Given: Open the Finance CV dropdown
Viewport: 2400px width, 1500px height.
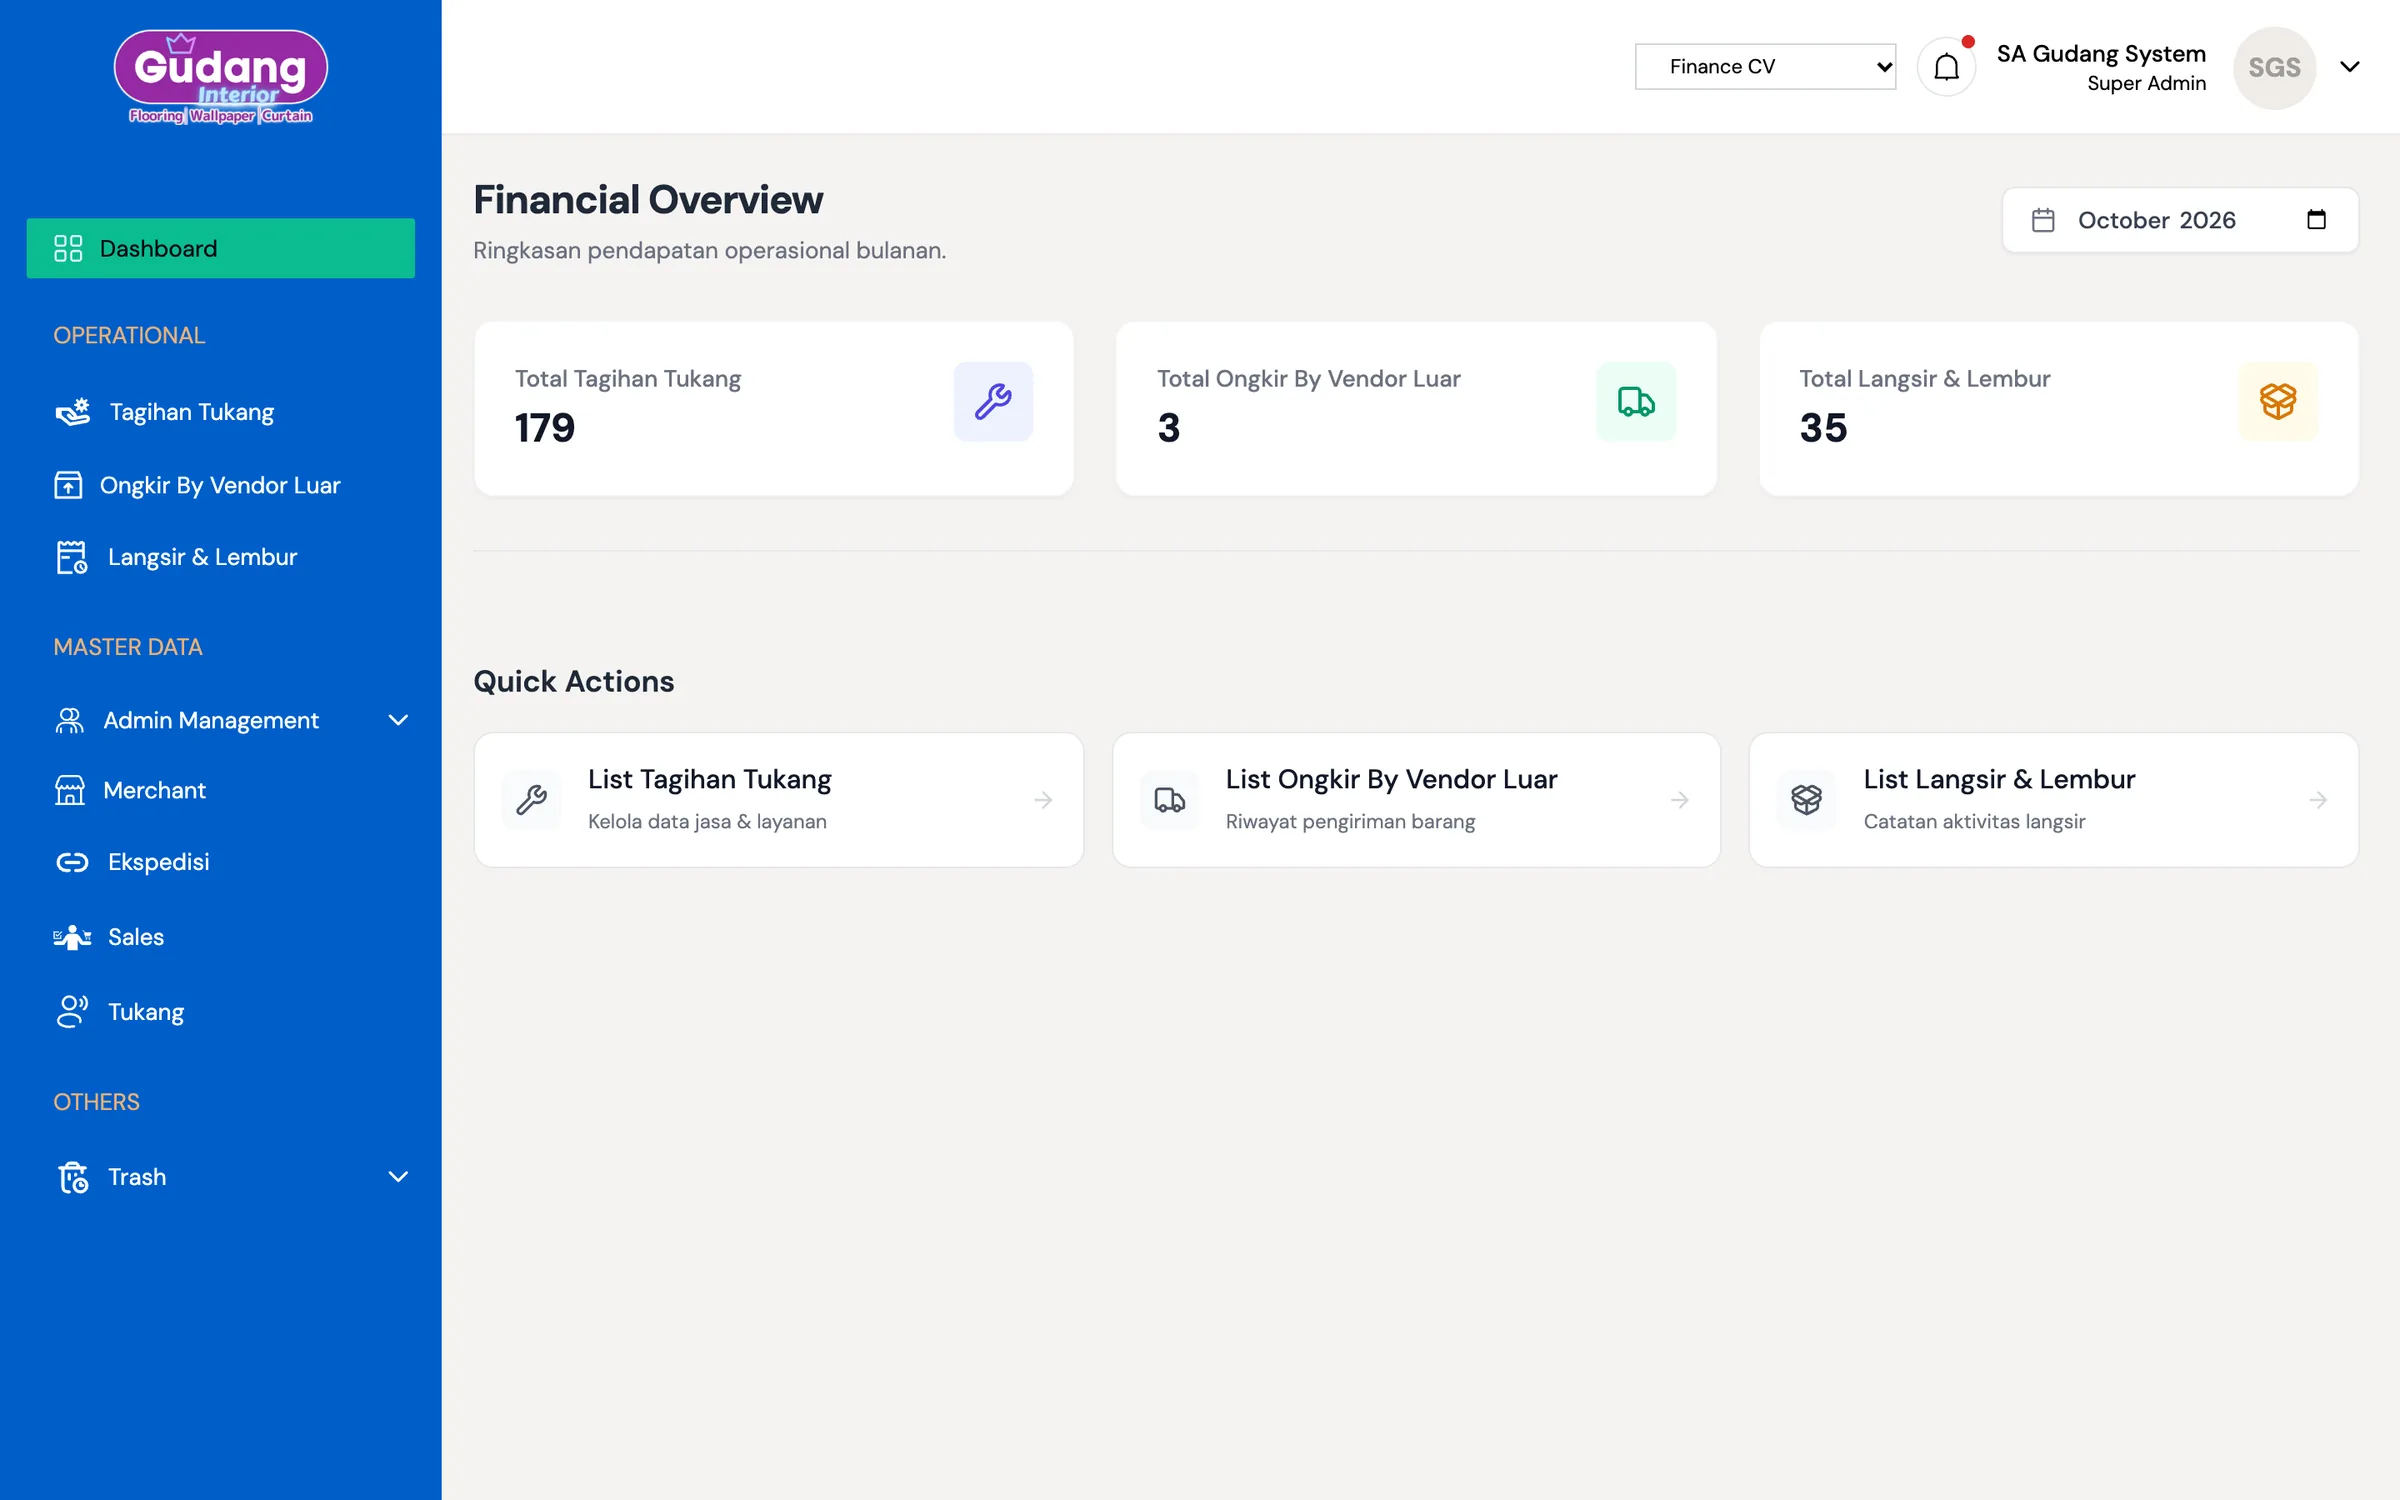Looking at the screenshot, I should pos(1765,66).
